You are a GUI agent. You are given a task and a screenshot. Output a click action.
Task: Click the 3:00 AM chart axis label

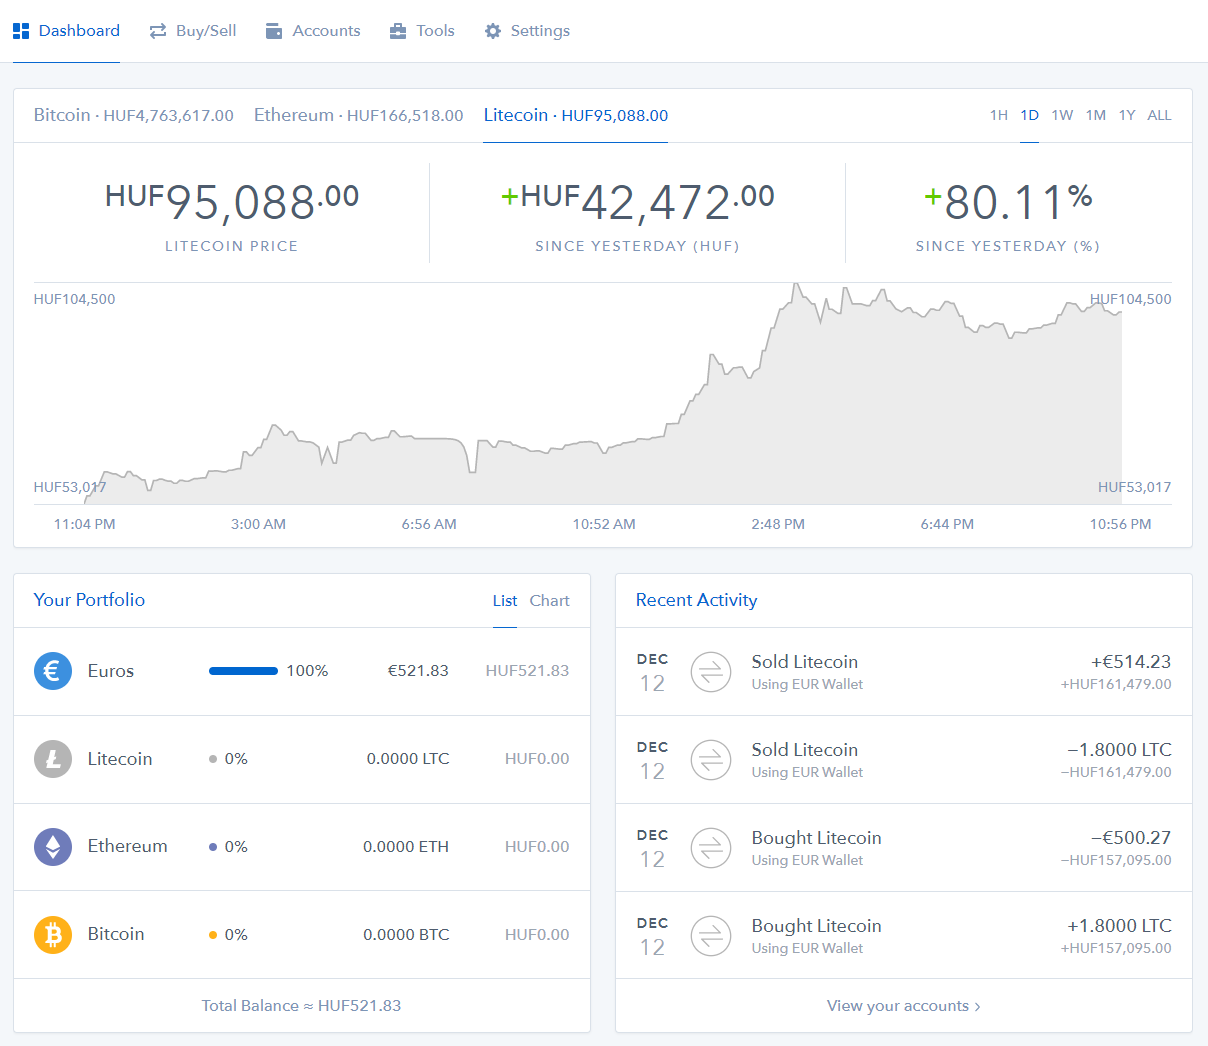[258, 524]
